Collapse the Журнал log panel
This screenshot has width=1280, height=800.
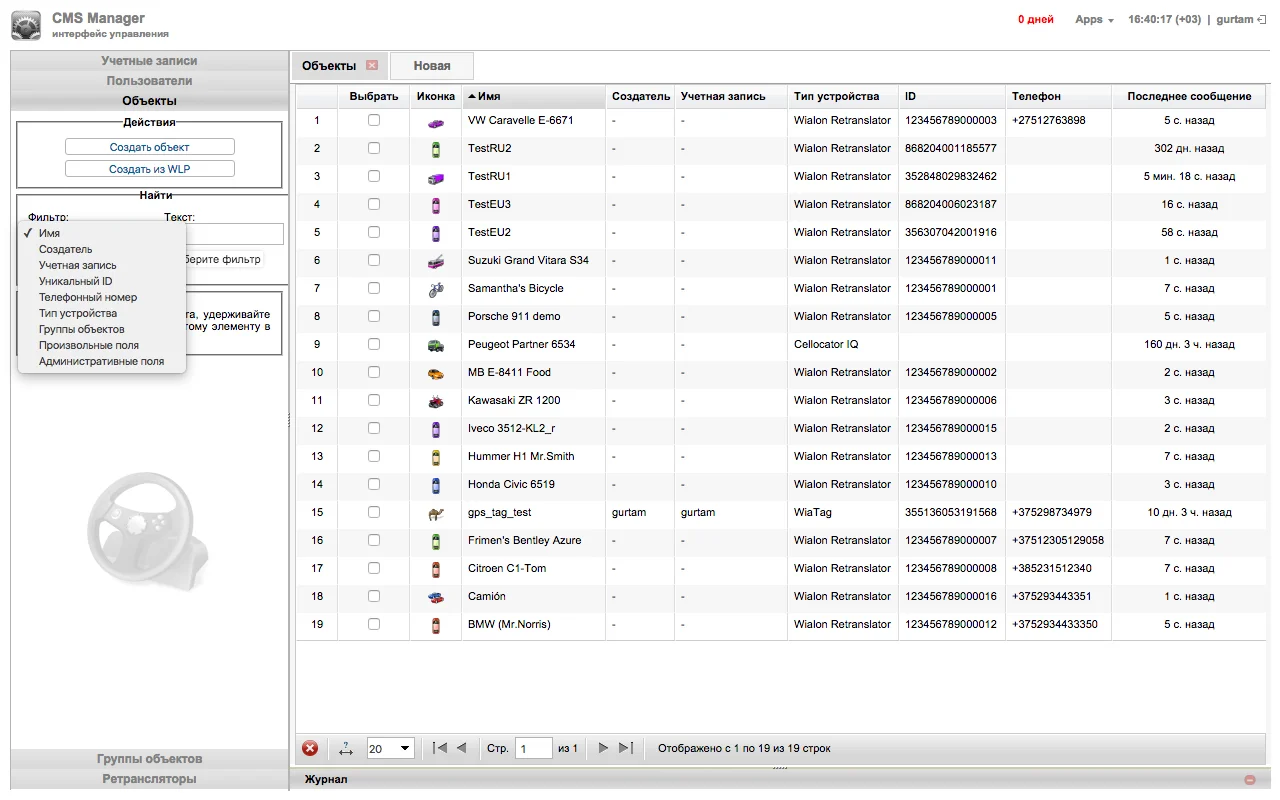click(x=1250, y=779)
